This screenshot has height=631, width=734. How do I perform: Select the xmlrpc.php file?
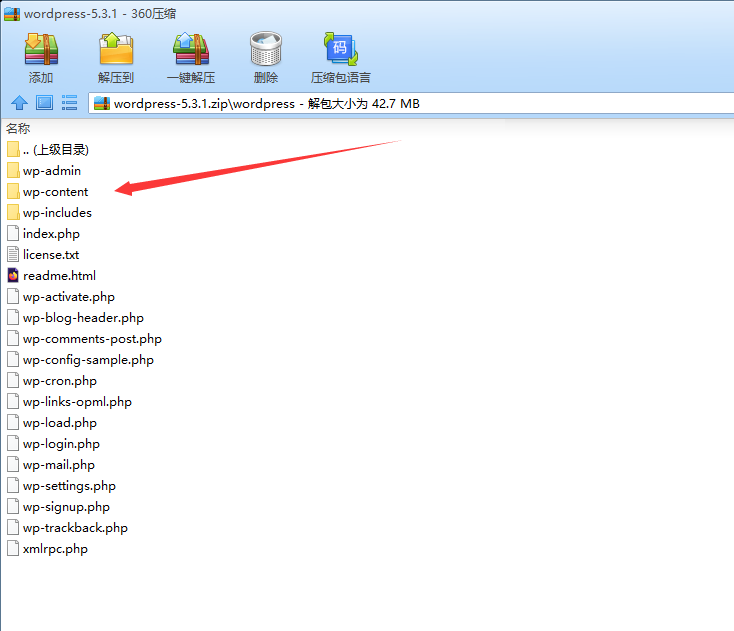point(55,549)
